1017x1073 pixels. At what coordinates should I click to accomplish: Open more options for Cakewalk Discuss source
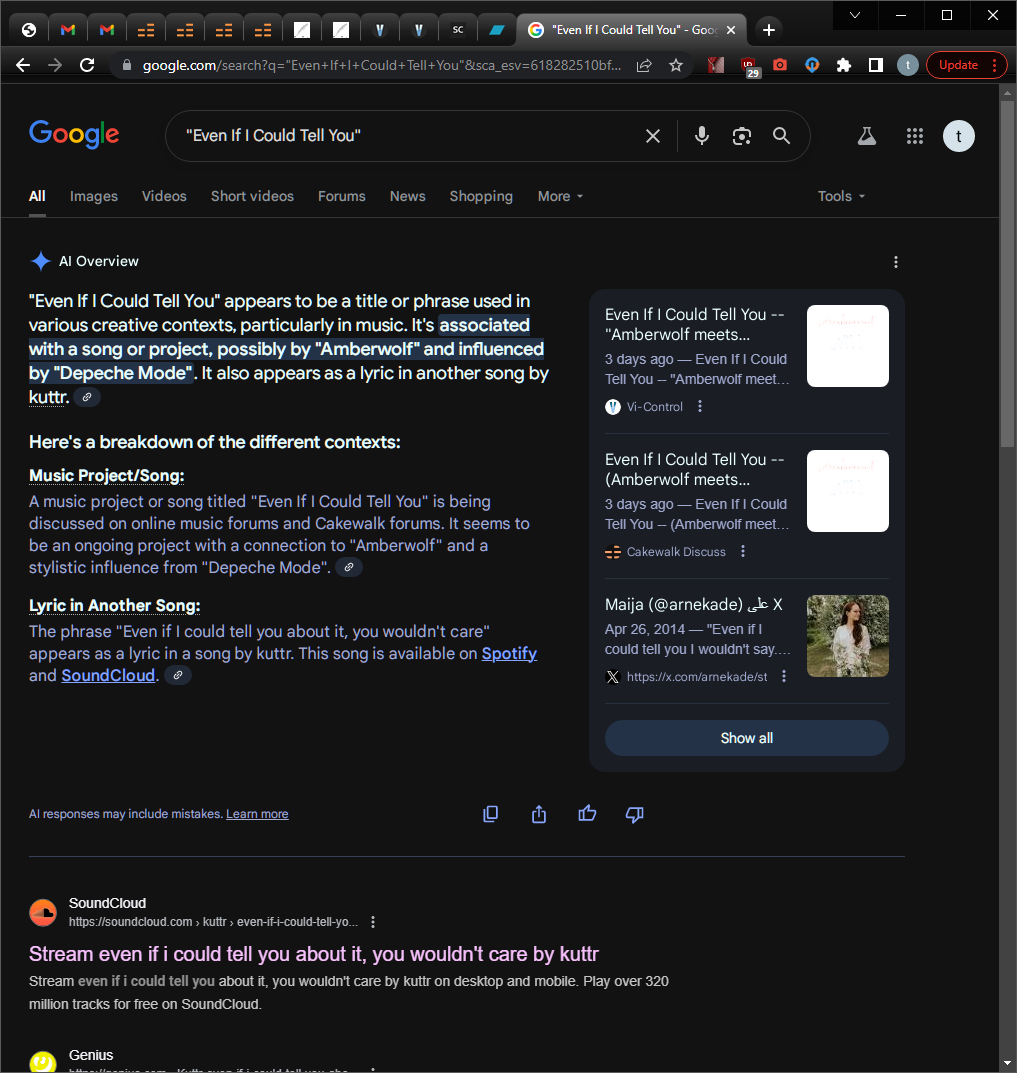[x=743, y=552]
